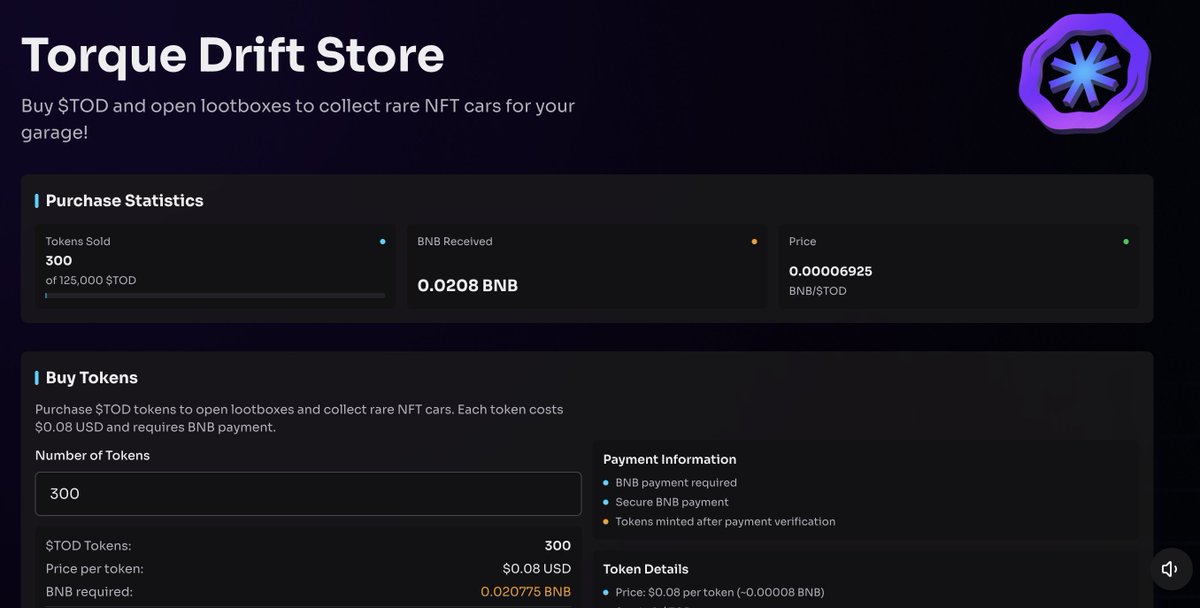Image resolution: width=1200 pixels, height=608 pixels.
Task: Click the Price card label
Action: click(x=803, y=241)
